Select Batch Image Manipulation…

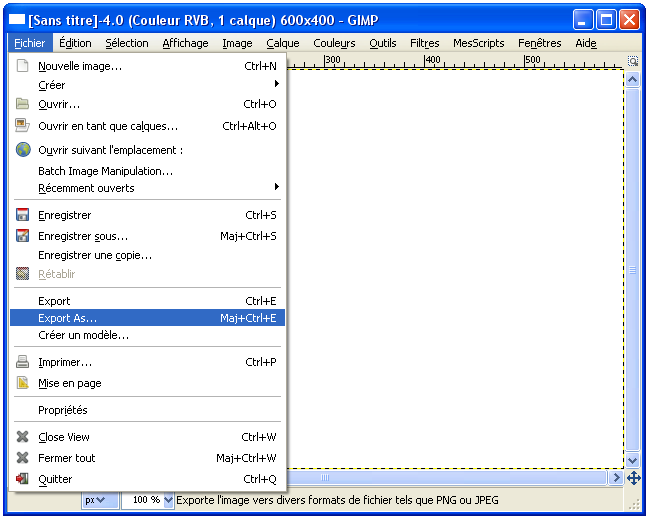click(147, 171)
